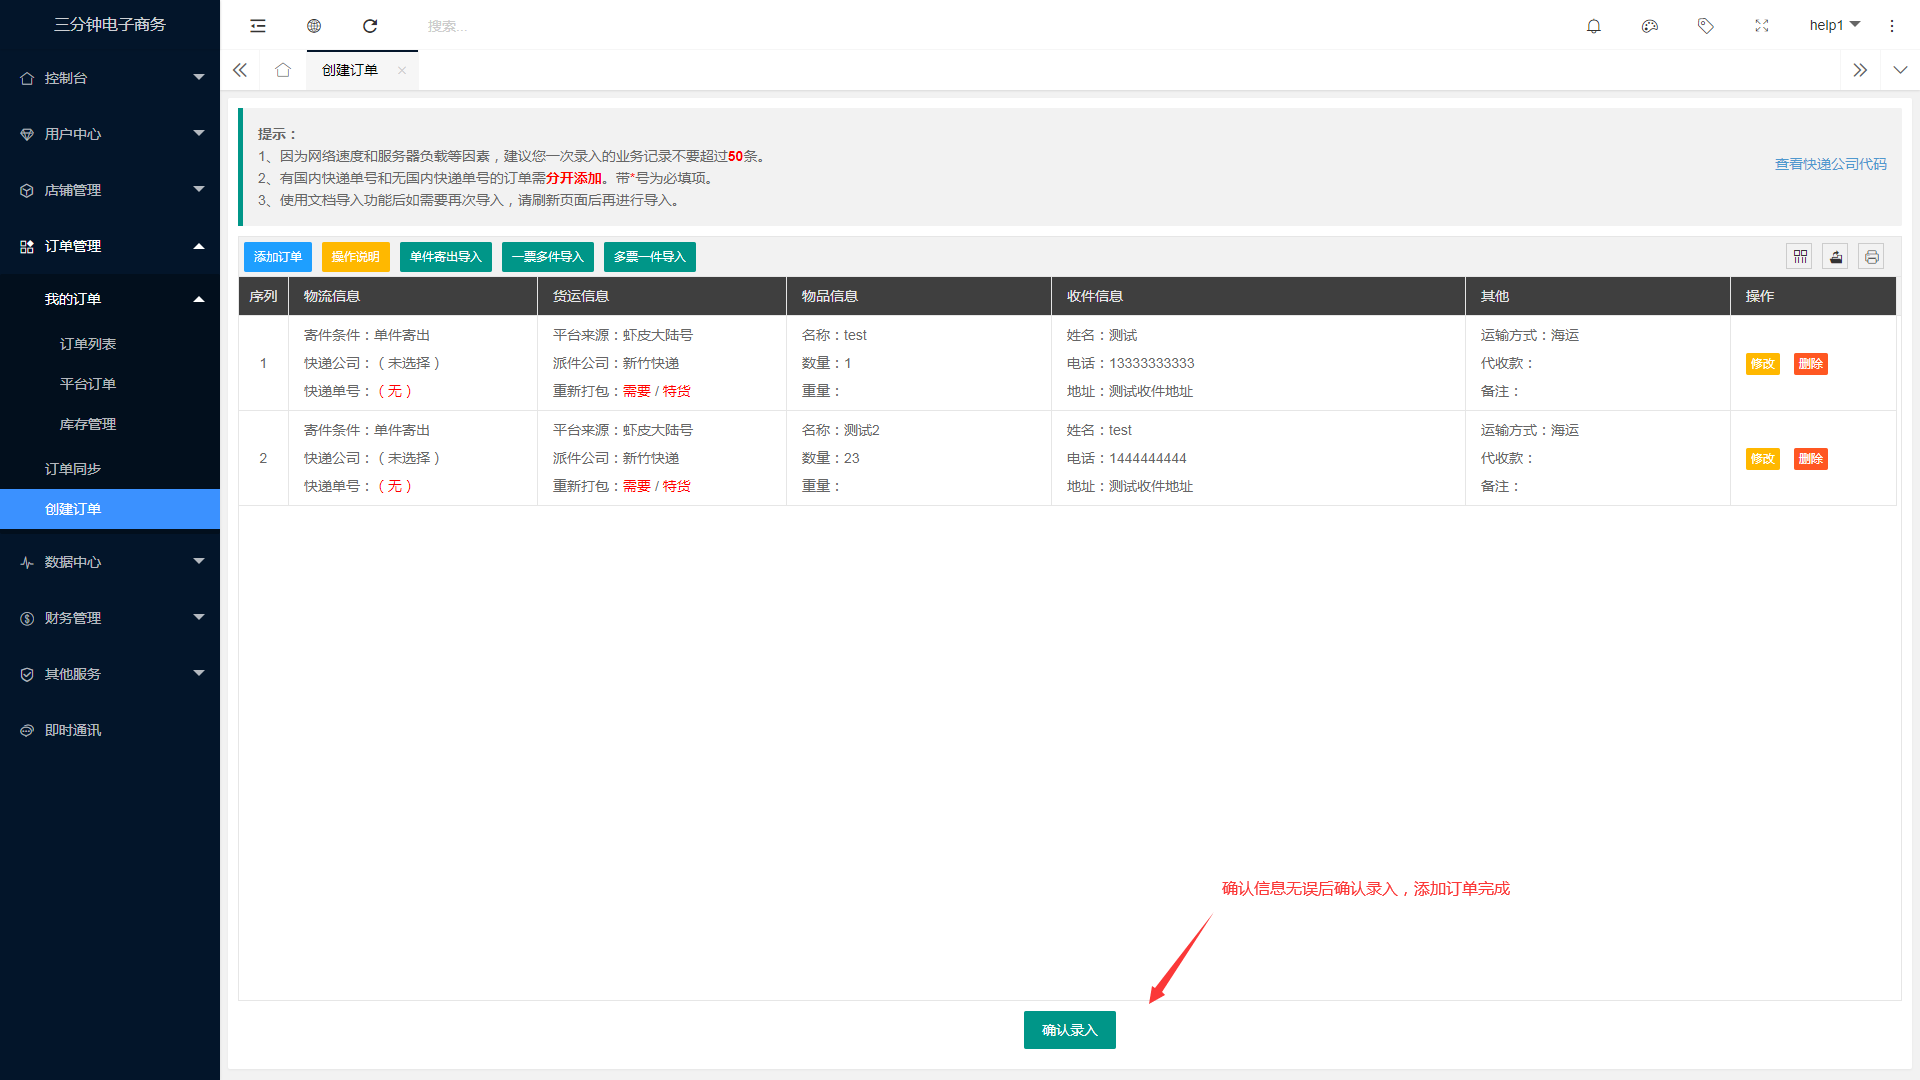
Task: Open theme palette icon
Action: point(1650,26)
